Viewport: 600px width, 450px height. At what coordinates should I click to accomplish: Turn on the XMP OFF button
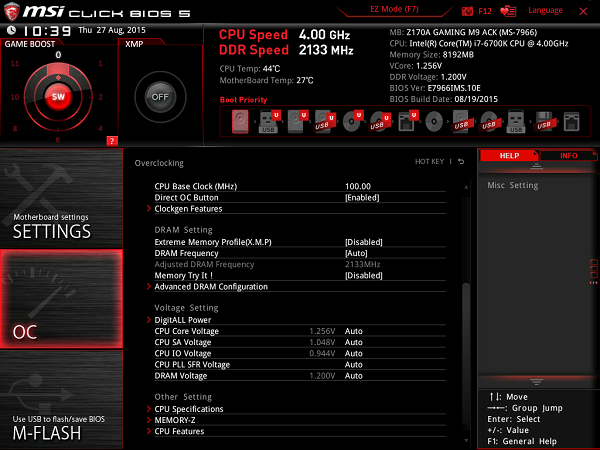(160, 97)
